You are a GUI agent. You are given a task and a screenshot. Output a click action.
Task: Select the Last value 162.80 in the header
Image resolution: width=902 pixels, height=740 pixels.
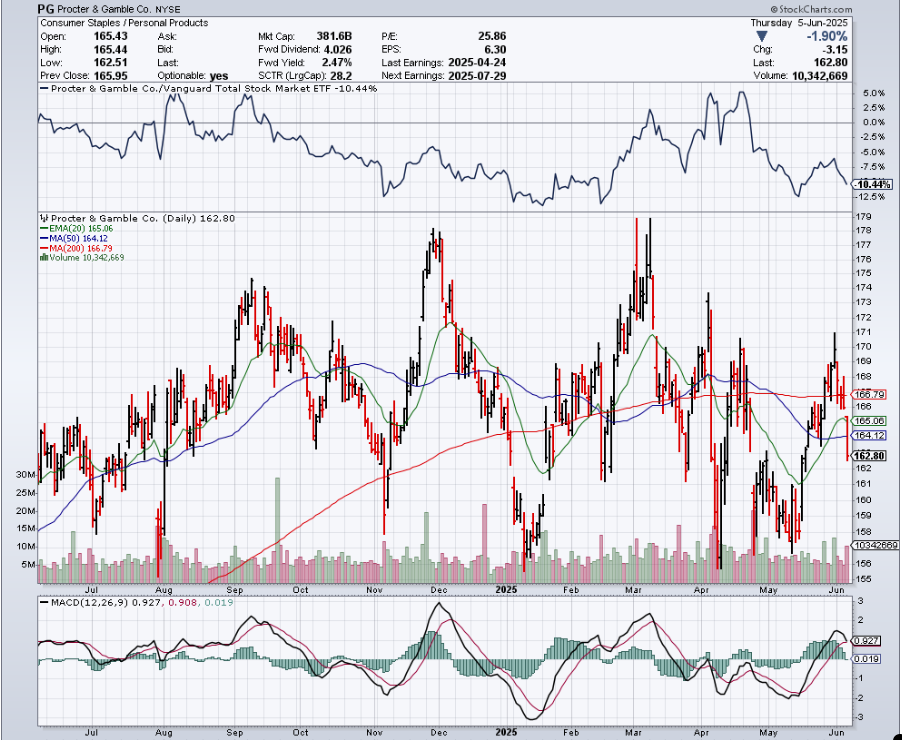point(832,63)
